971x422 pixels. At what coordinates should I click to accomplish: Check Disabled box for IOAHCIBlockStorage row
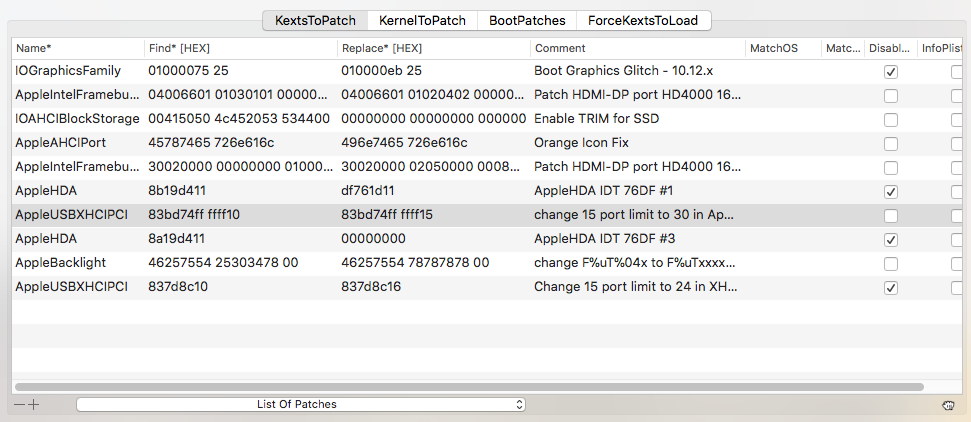tap(890, 120)
